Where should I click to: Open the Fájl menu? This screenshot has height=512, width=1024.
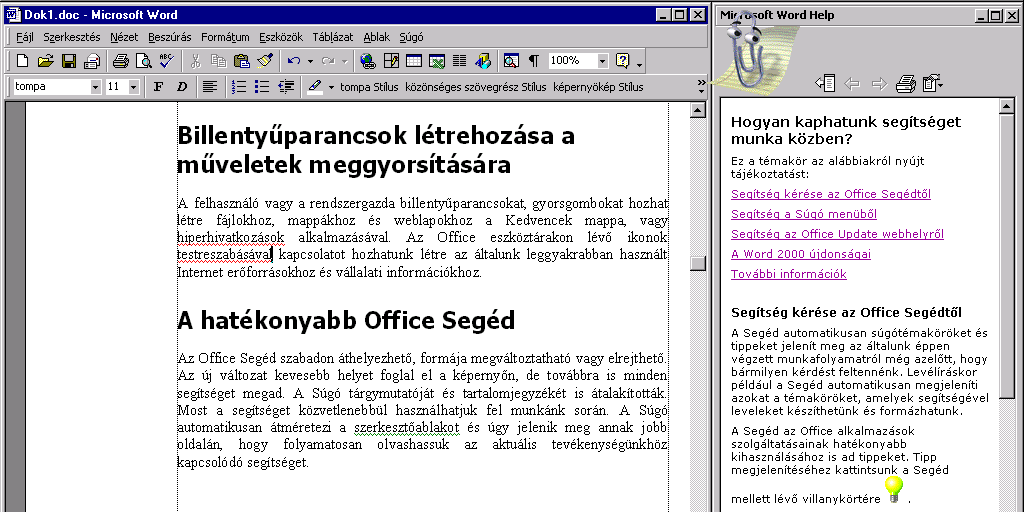click(24, 37)
